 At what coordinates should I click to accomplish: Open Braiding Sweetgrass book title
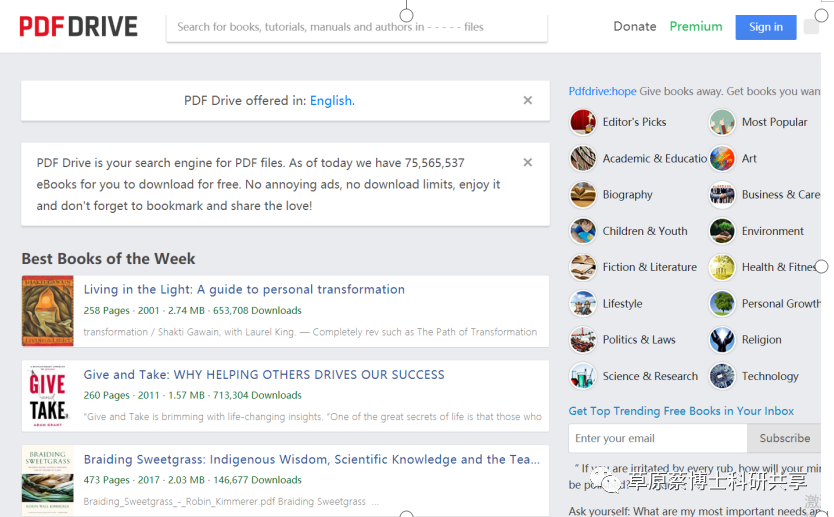(x=312, y=460)
